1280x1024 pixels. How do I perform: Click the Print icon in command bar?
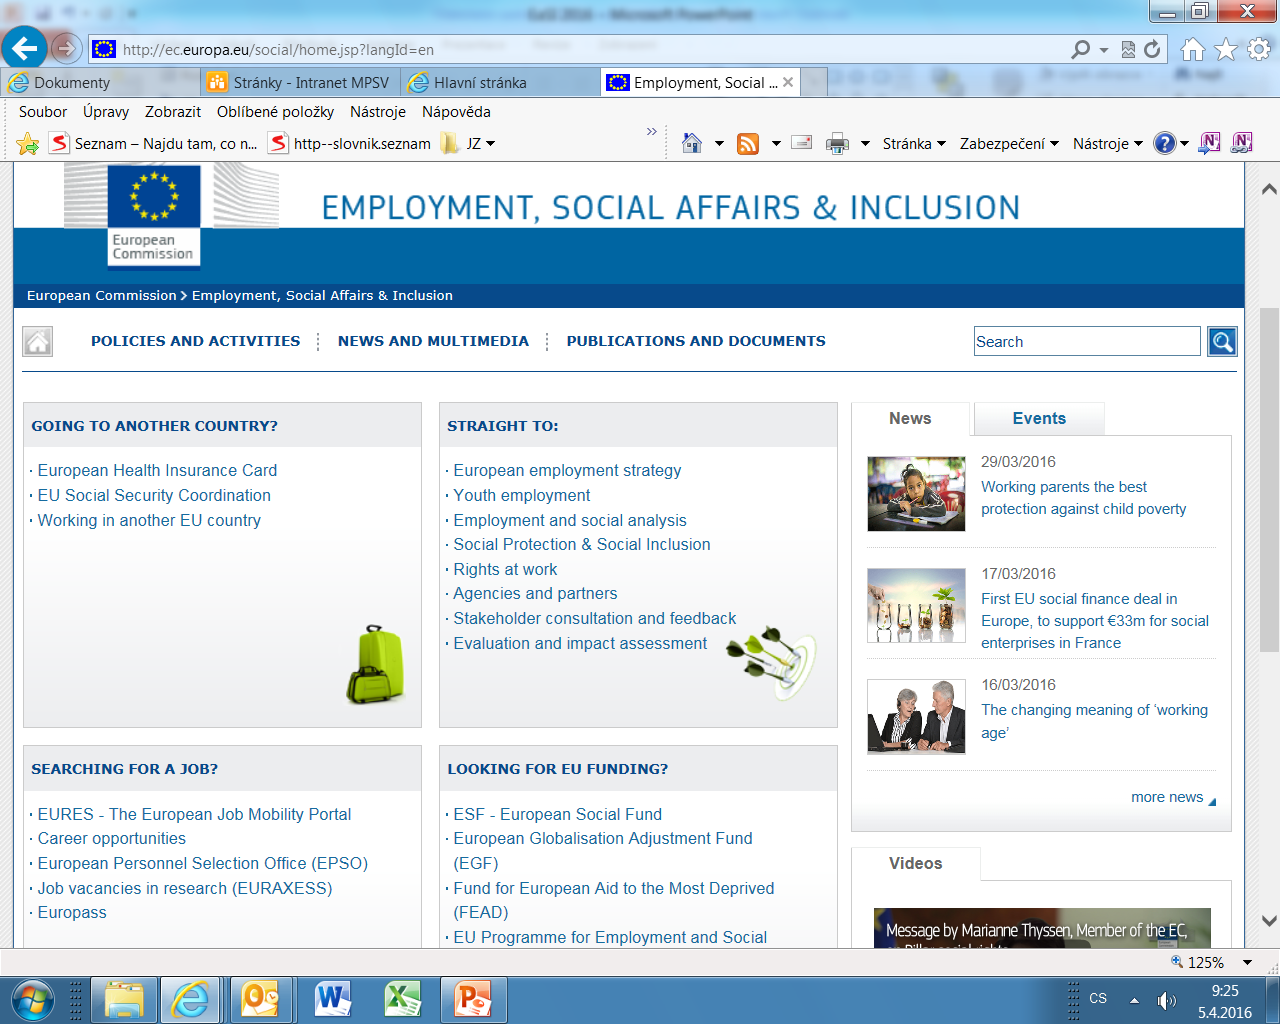pyautogui.click(x=837, y=144)
